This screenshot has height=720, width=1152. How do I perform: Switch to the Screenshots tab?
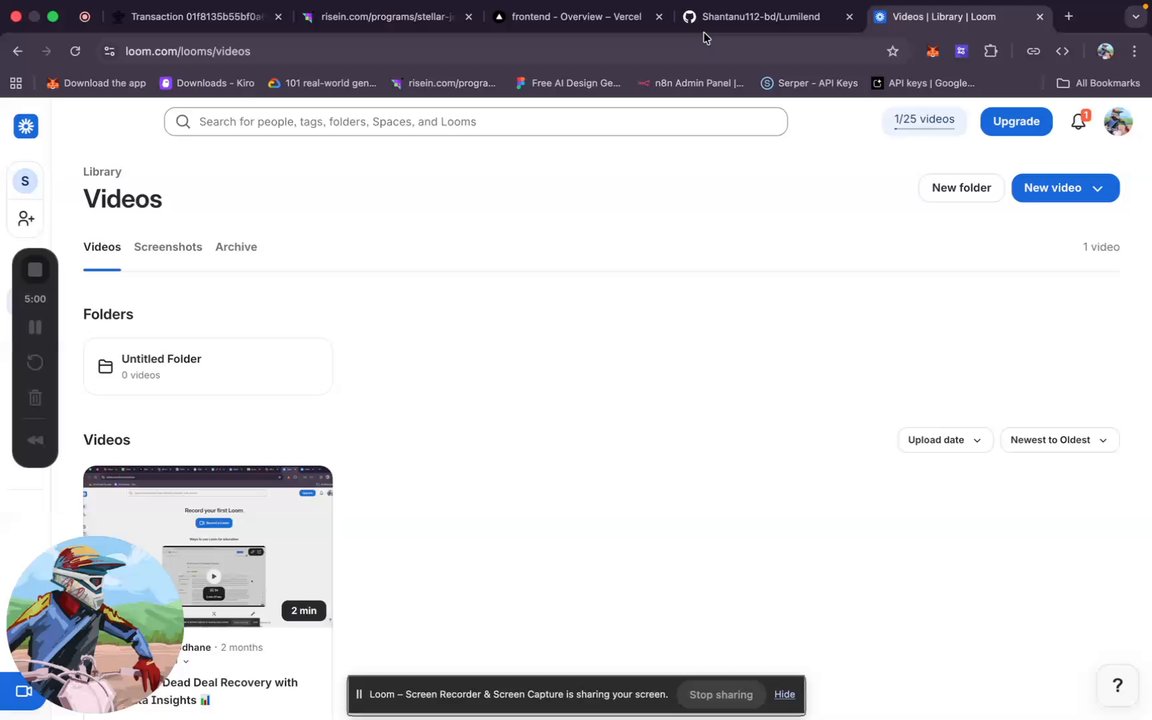[168, 247]
